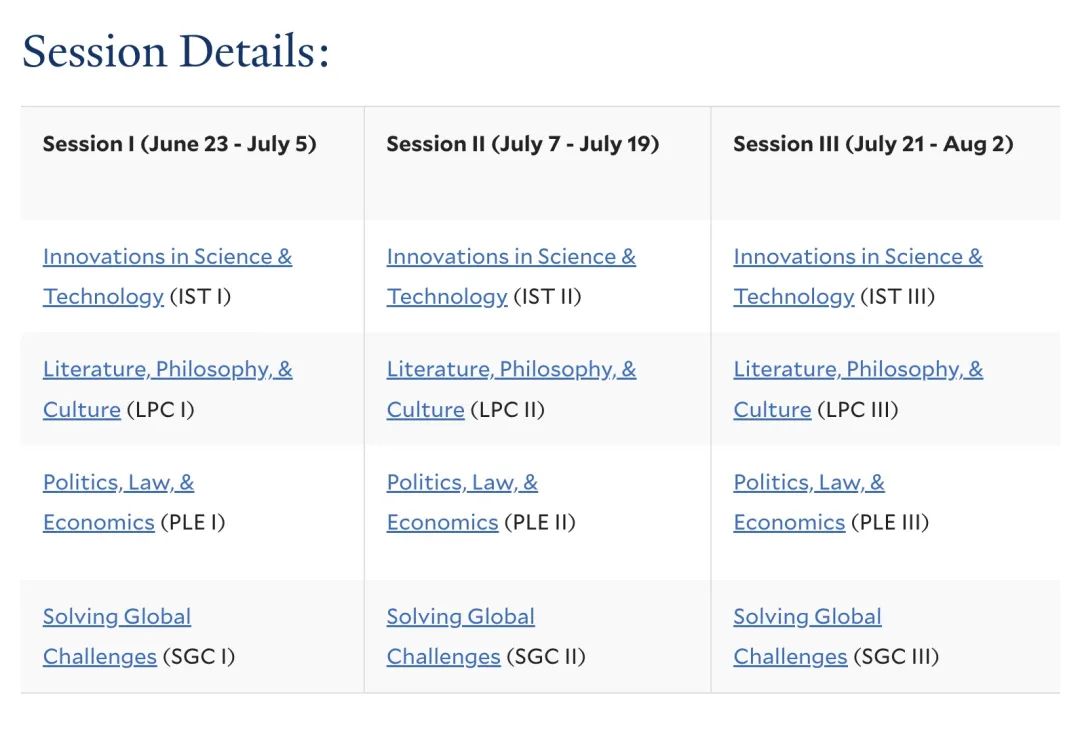
Task: Visit Politics, Law, & Economics PLE II link
Action: click(462, 502)
